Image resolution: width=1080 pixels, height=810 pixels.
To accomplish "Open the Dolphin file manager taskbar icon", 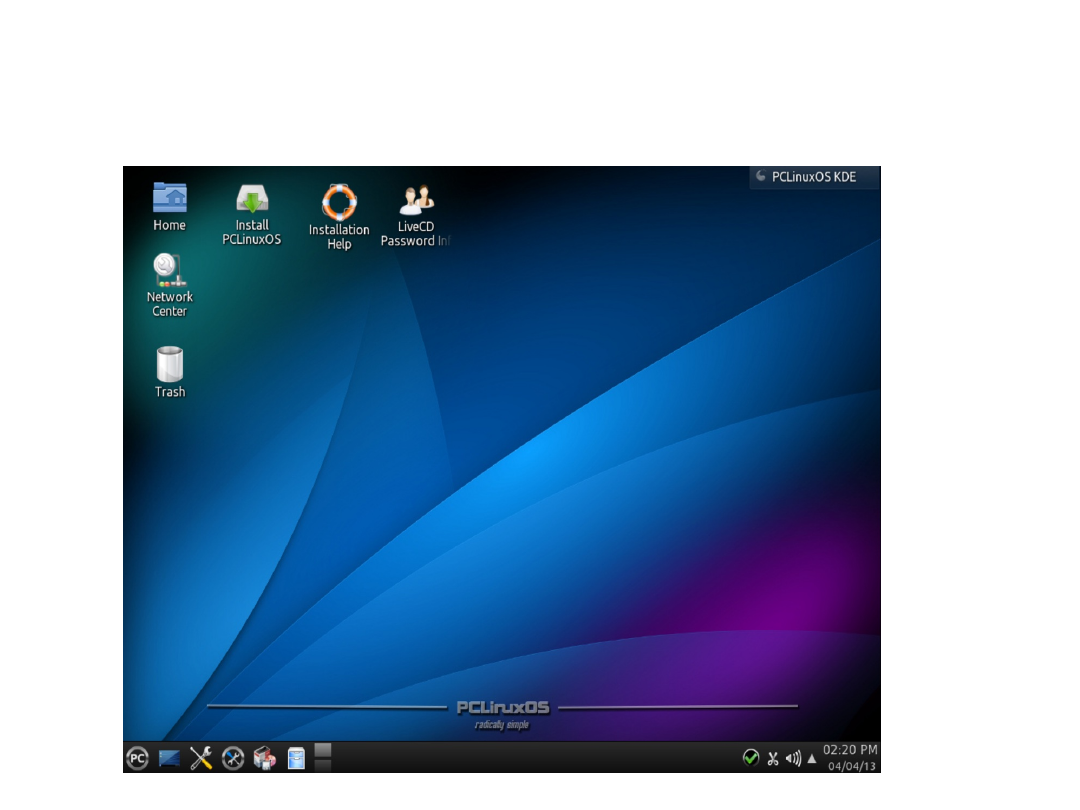I will click(x=296, y=758).
